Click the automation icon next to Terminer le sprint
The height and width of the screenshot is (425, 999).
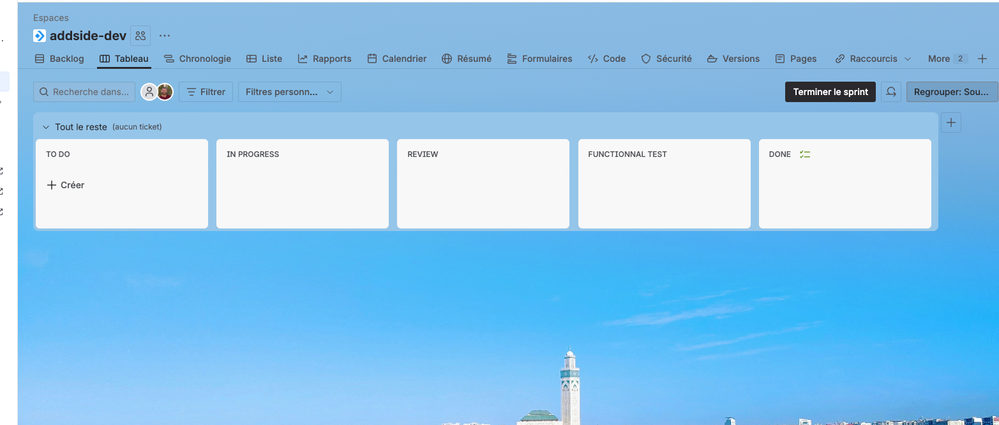pyautogui.click(x=891, y=92)
